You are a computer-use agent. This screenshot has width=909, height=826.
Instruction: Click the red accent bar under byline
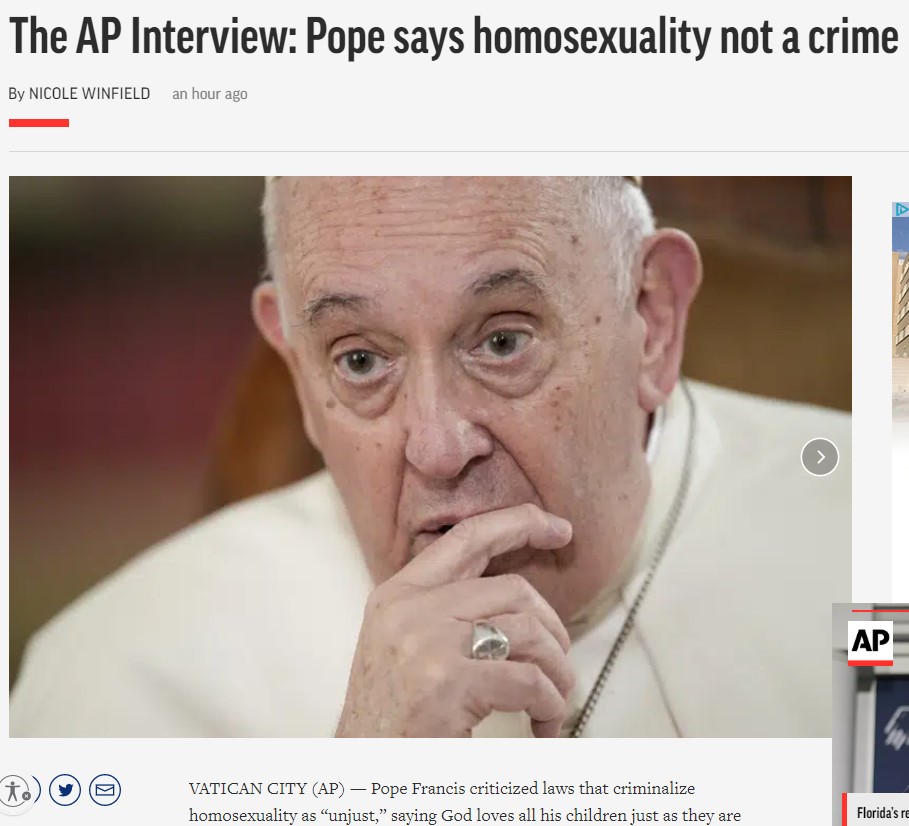click(x=39, y=123)
